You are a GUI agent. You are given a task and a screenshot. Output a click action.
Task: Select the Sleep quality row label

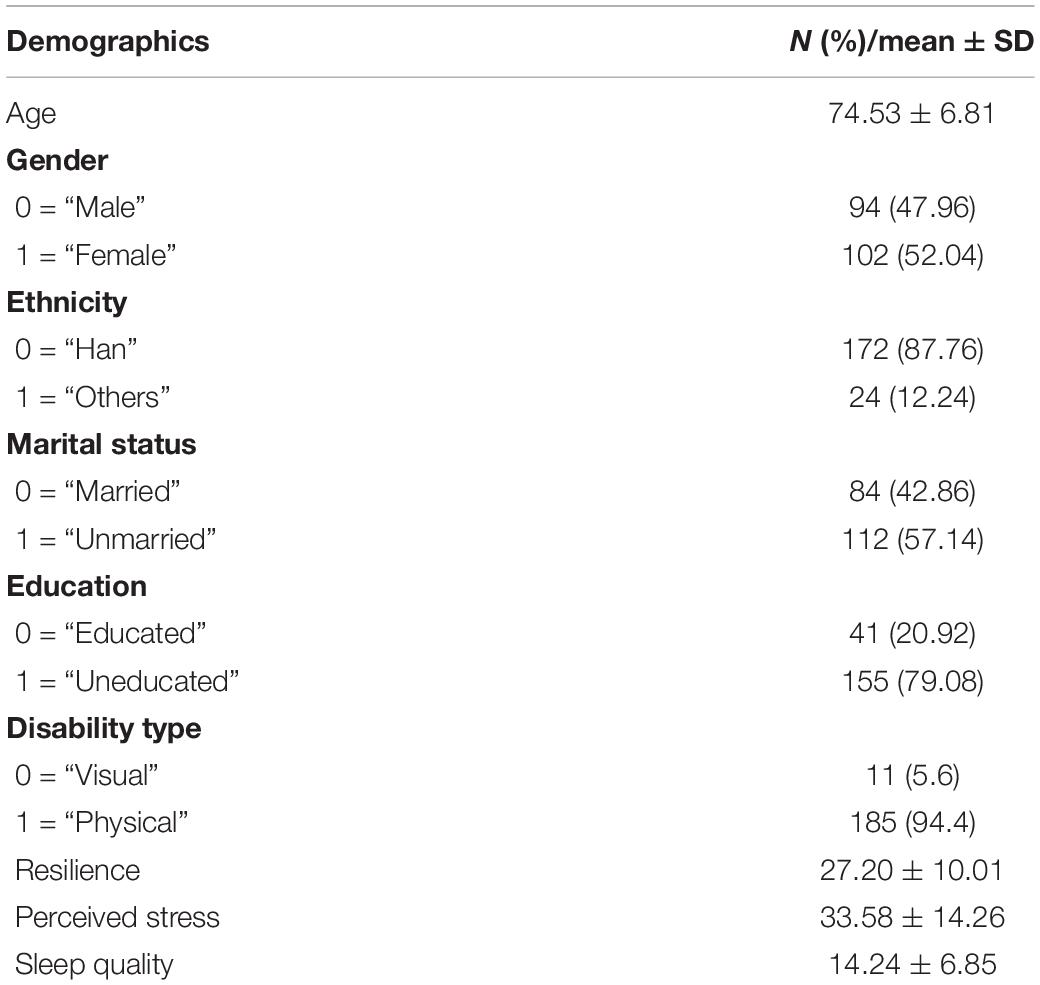coord(94,966)
